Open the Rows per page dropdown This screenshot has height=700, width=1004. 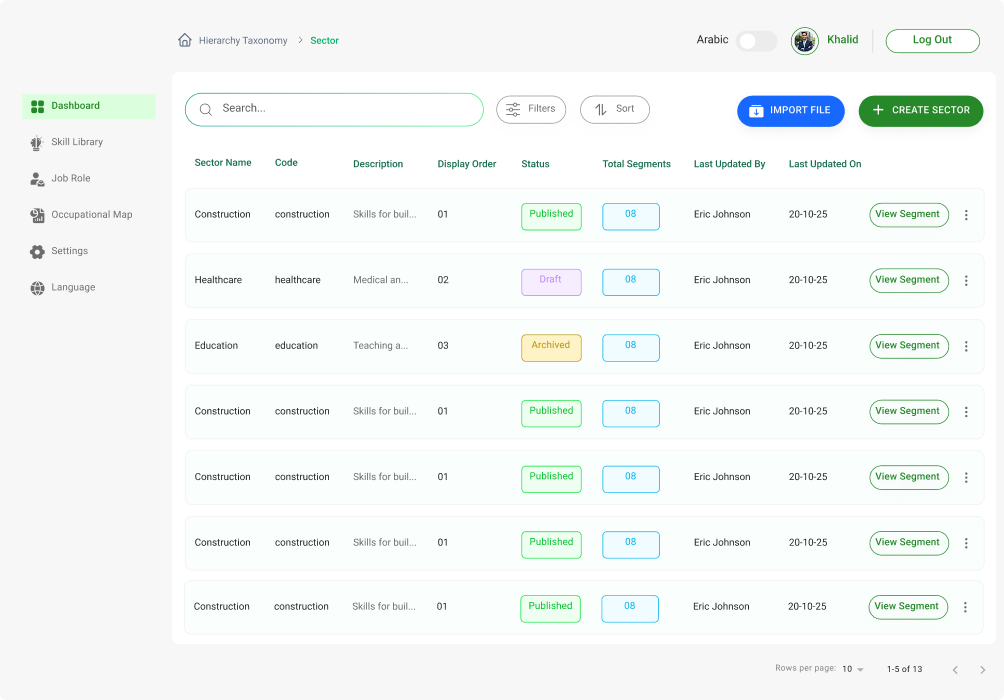[x=851, y=669]
